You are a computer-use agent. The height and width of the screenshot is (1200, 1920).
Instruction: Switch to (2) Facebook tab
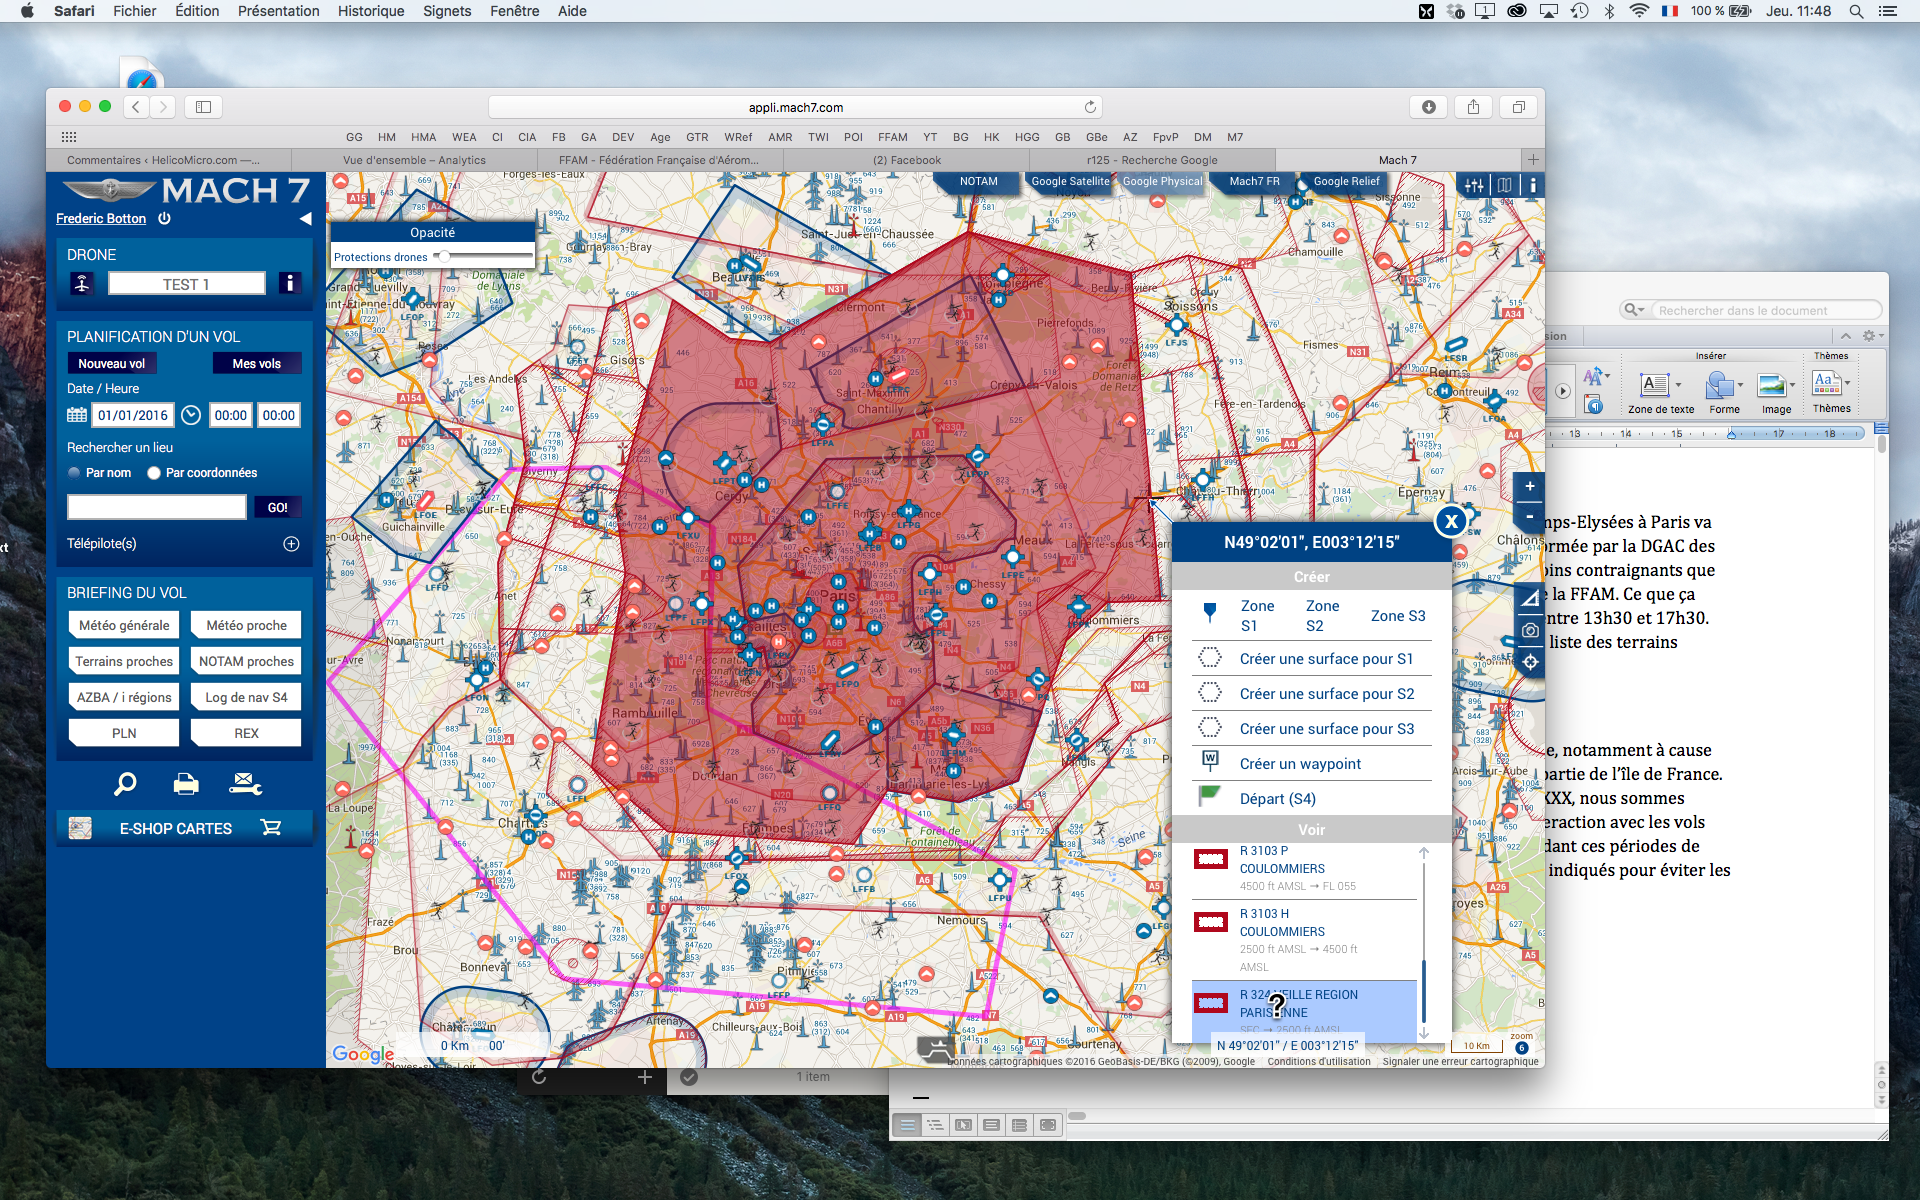(906, 160)
